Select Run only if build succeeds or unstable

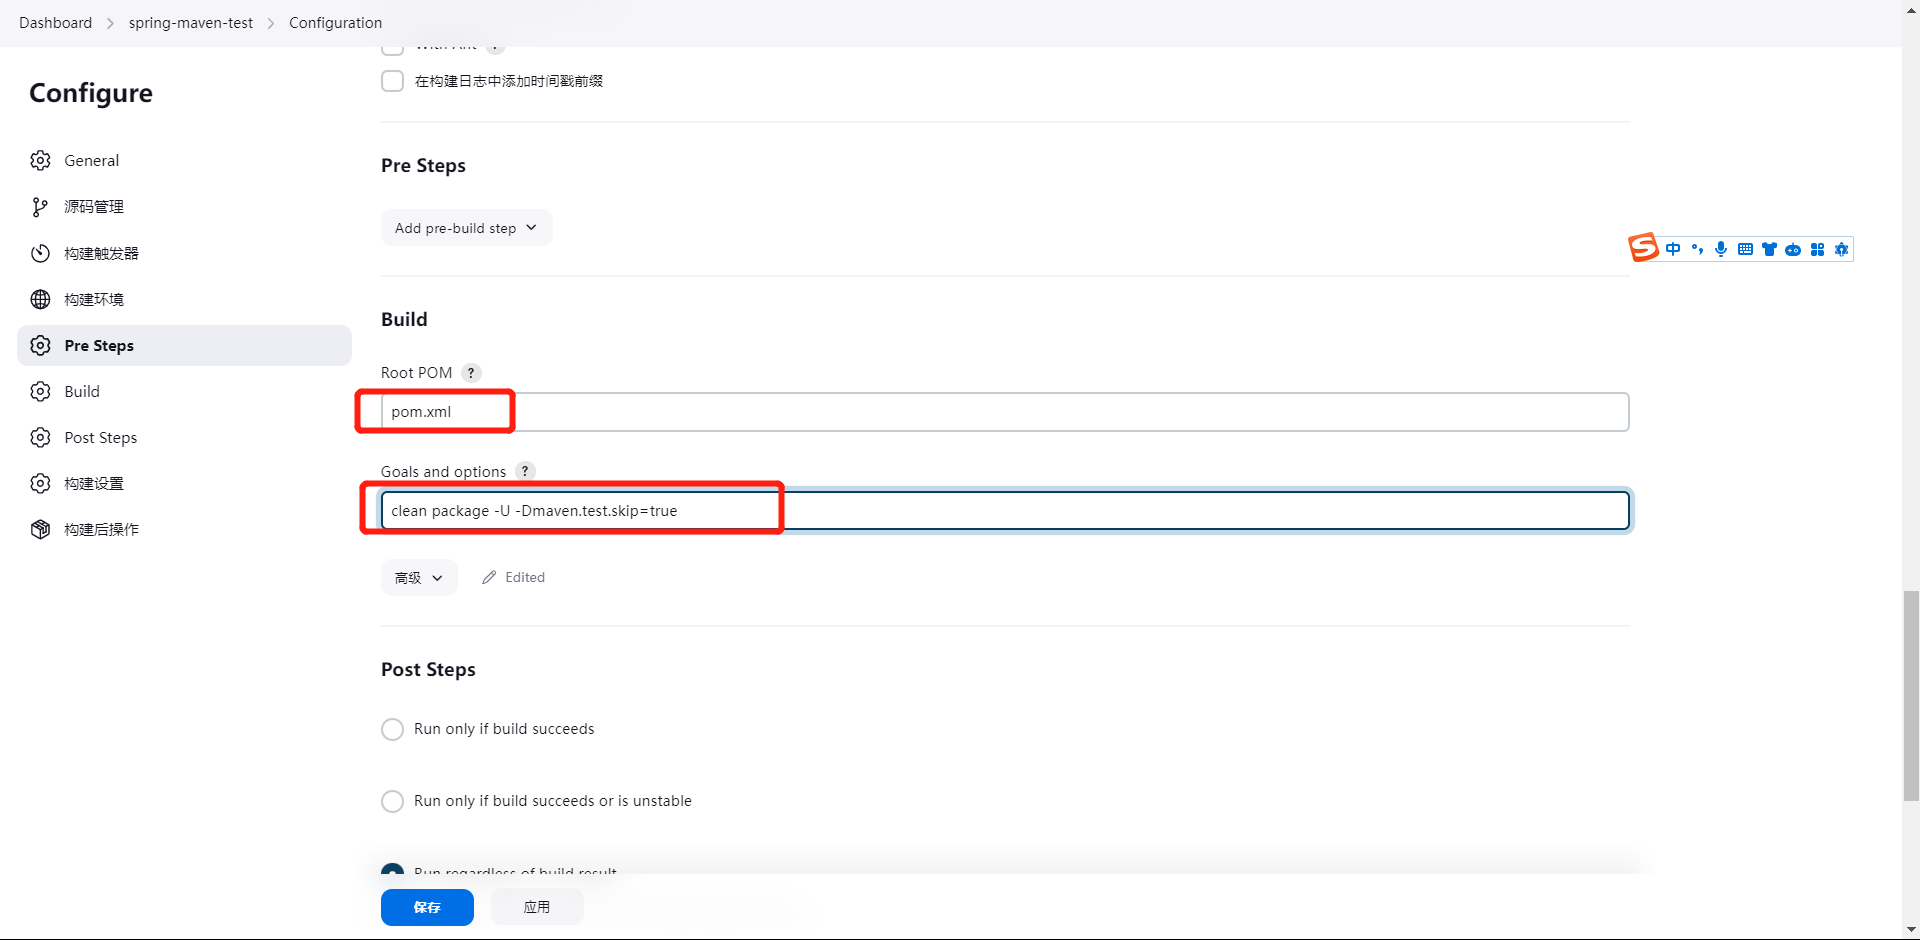pos(392,801)
